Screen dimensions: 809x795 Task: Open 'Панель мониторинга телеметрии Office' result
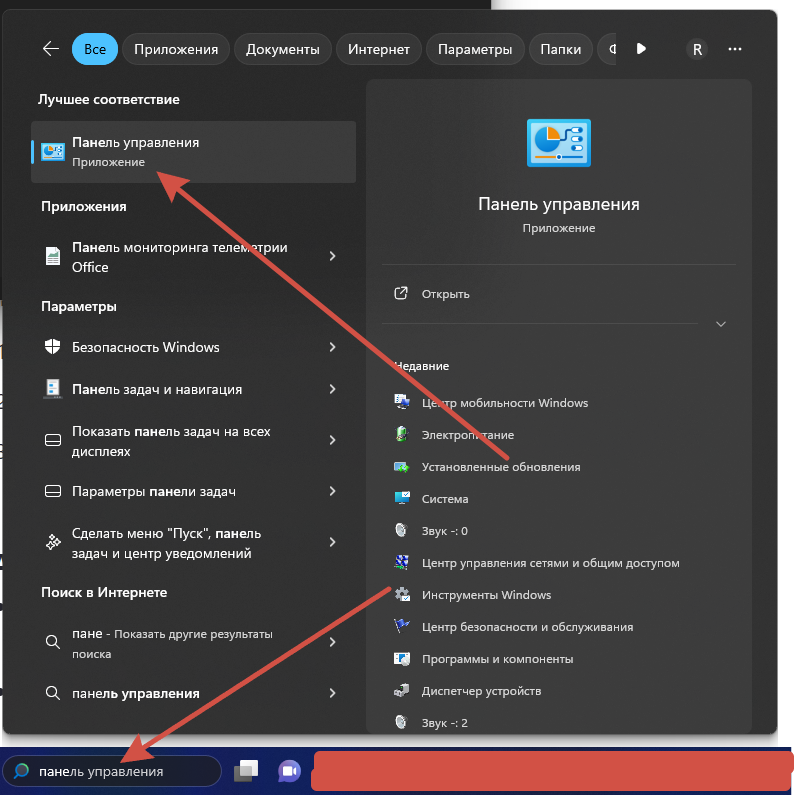tap(193, 257)
